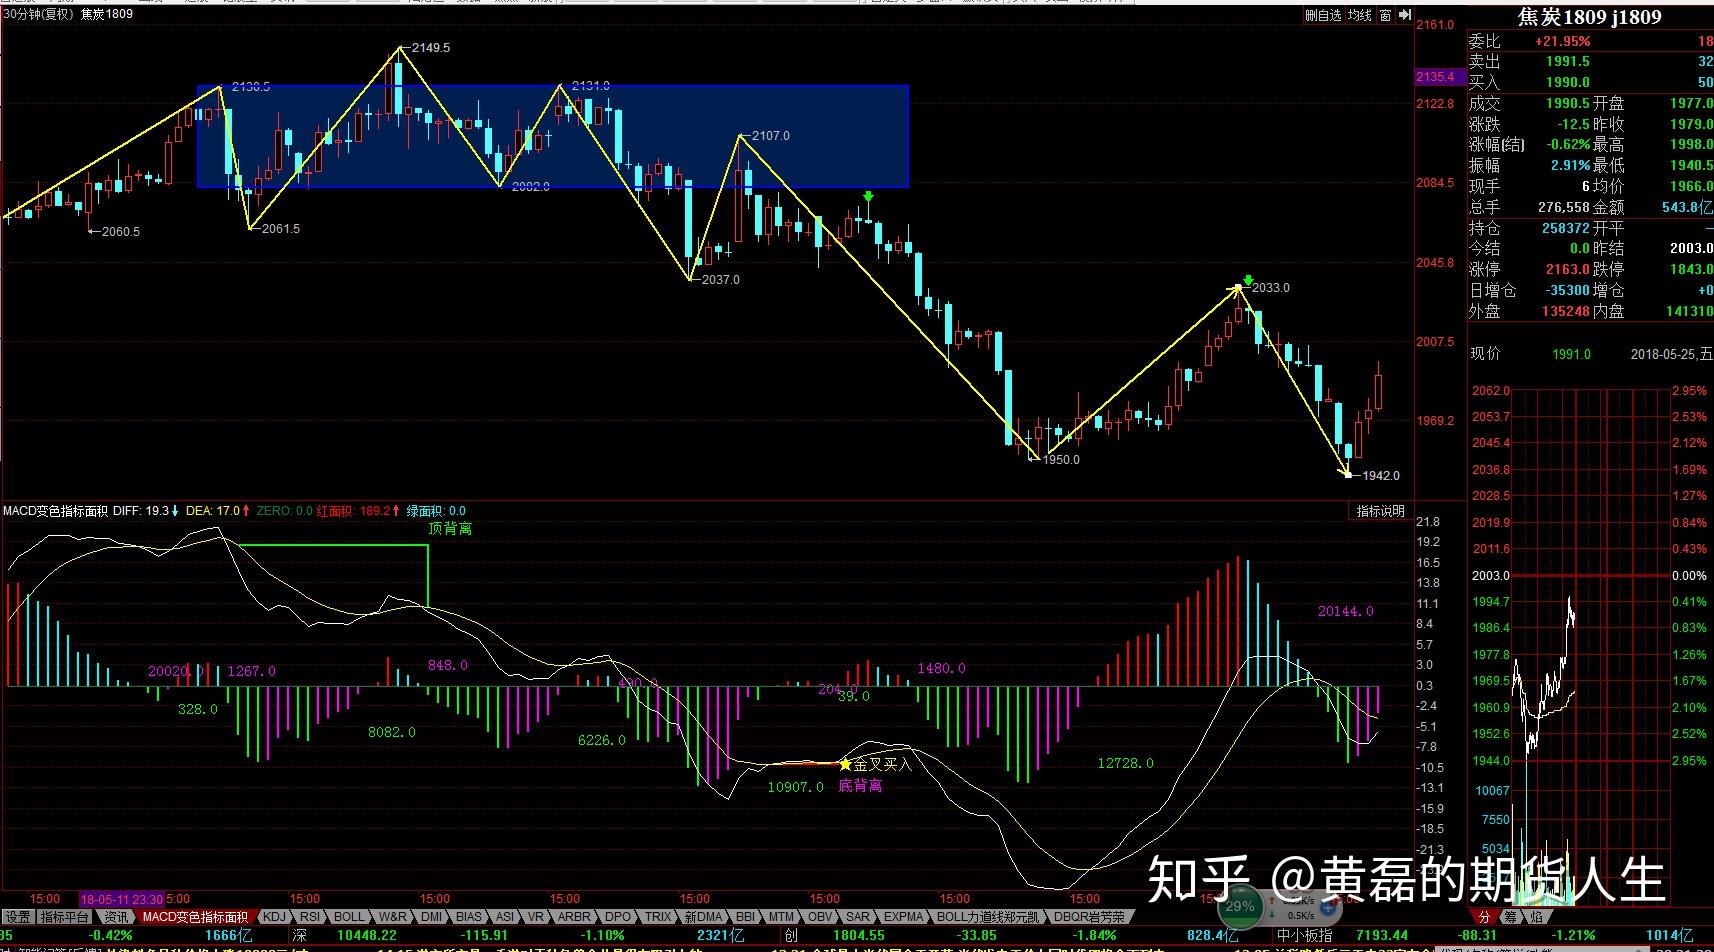
Task: Toggle the 均线 moving average lines
Action: click(x=1360, y=15)
